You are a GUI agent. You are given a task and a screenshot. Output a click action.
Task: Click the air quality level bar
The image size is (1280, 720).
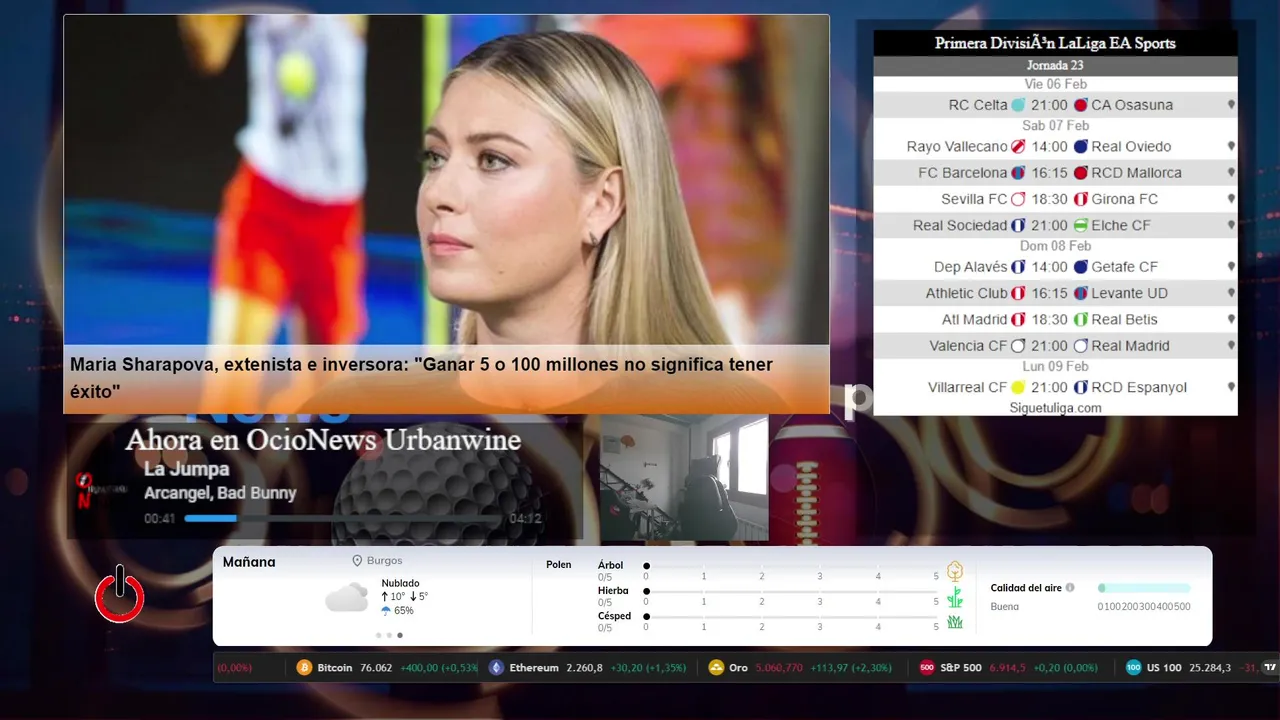coord(1144,588)
